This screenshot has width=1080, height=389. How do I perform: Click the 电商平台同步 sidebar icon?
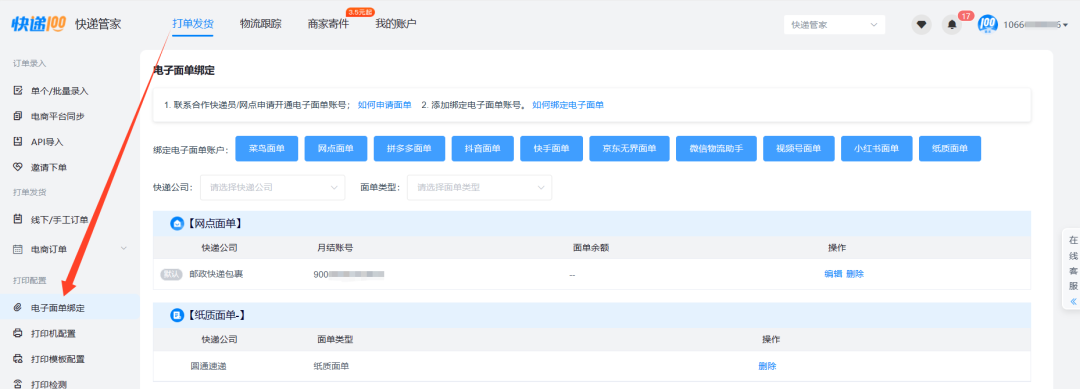(19, 116)
